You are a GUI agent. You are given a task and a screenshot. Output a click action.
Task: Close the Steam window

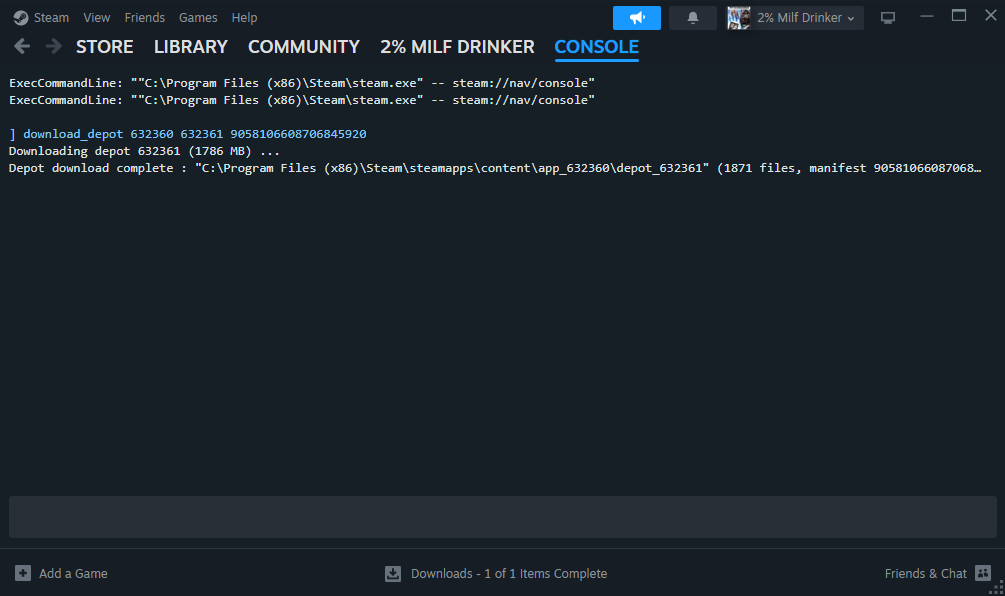click(x=991, y=15)
